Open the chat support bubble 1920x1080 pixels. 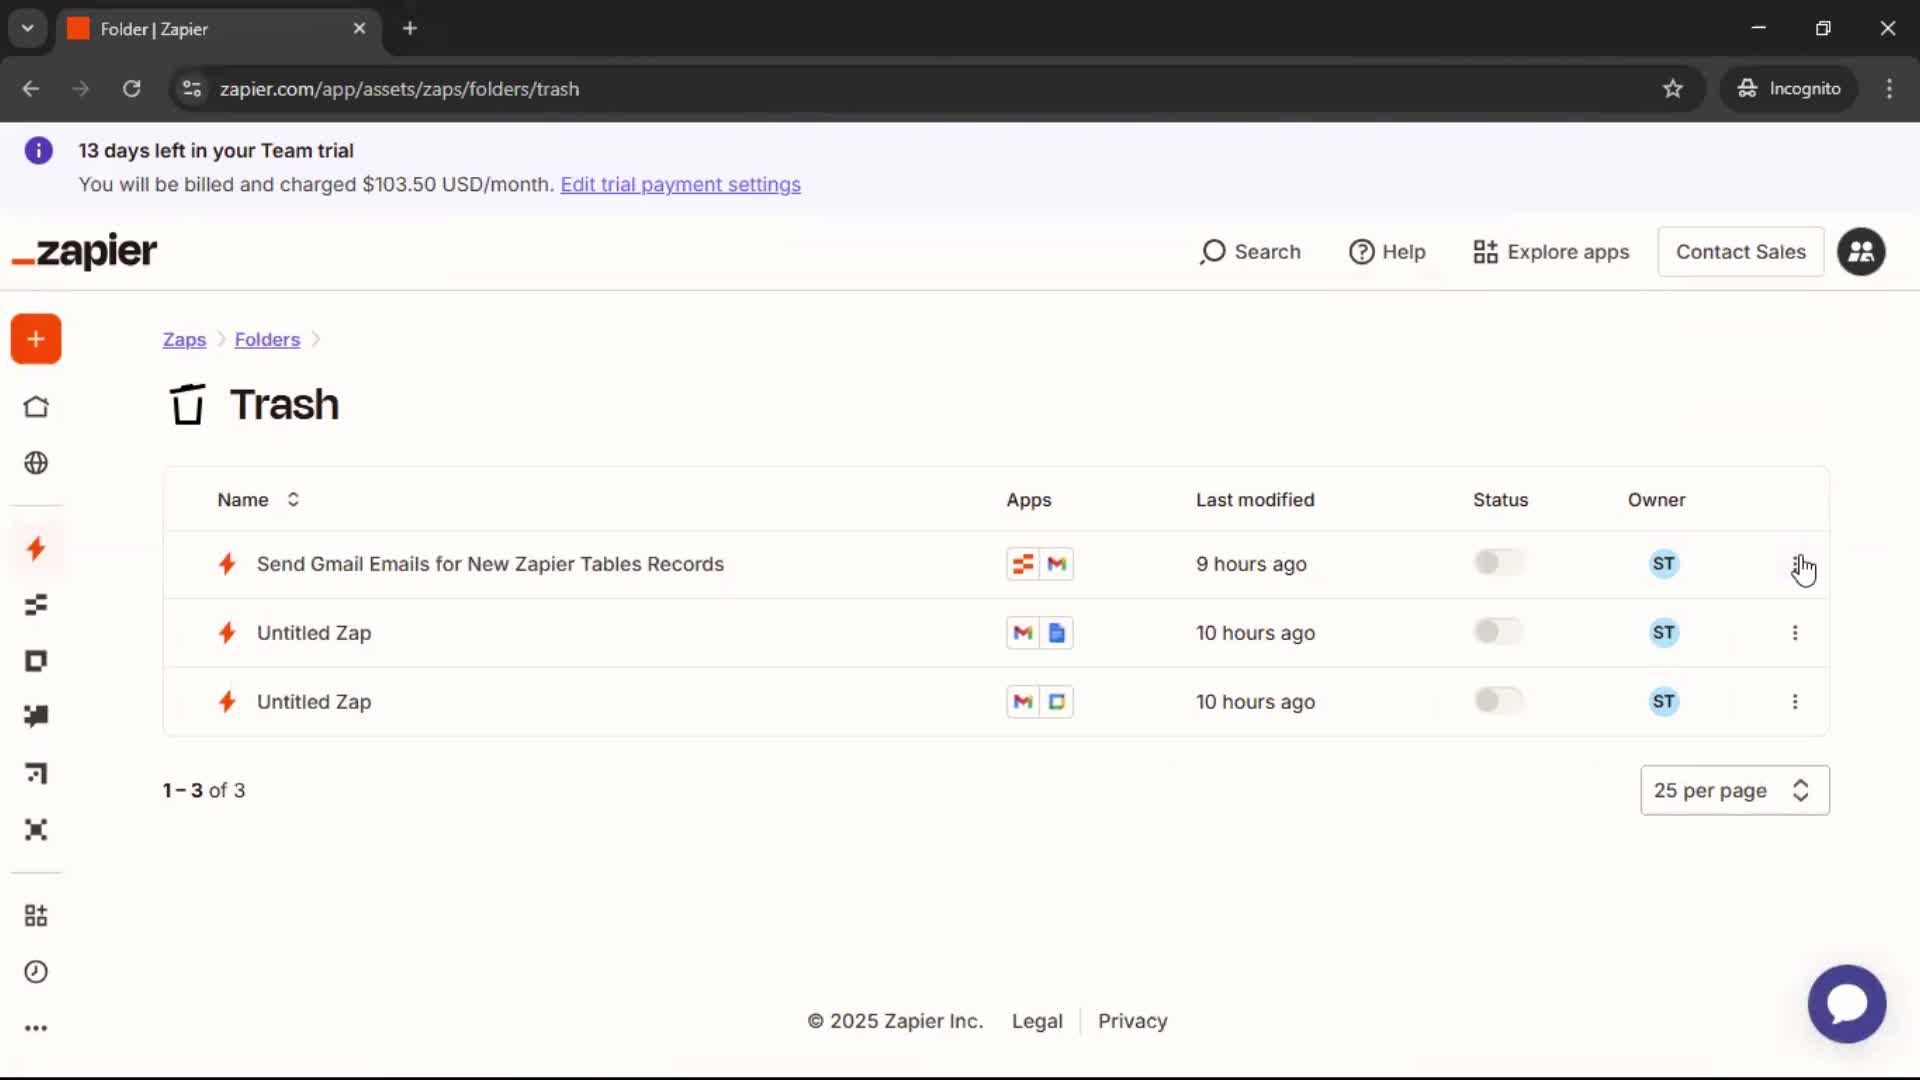coord(1847,1004)
